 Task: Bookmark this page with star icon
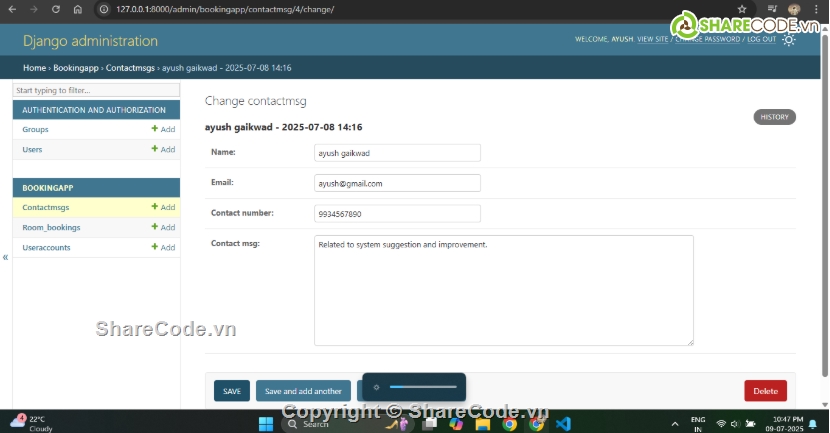742,10
